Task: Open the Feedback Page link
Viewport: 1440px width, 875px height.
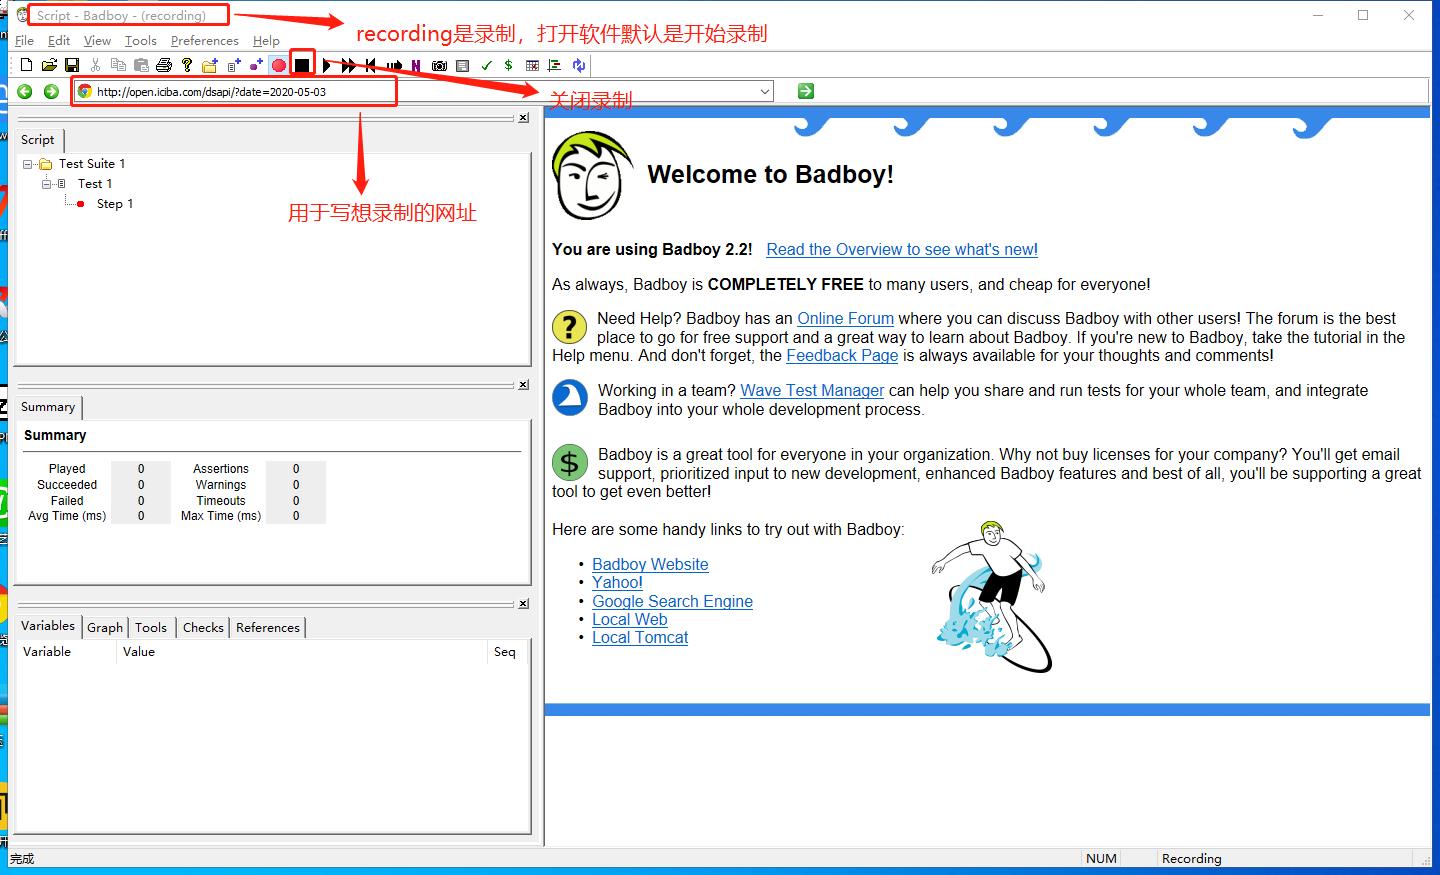Action: [842, 356]
